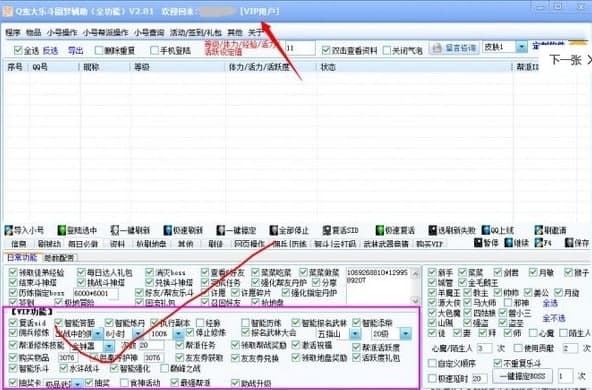Toggle the 智能强化 checkbox
This screenshot has height=390, width=592.
pos(114,368)
